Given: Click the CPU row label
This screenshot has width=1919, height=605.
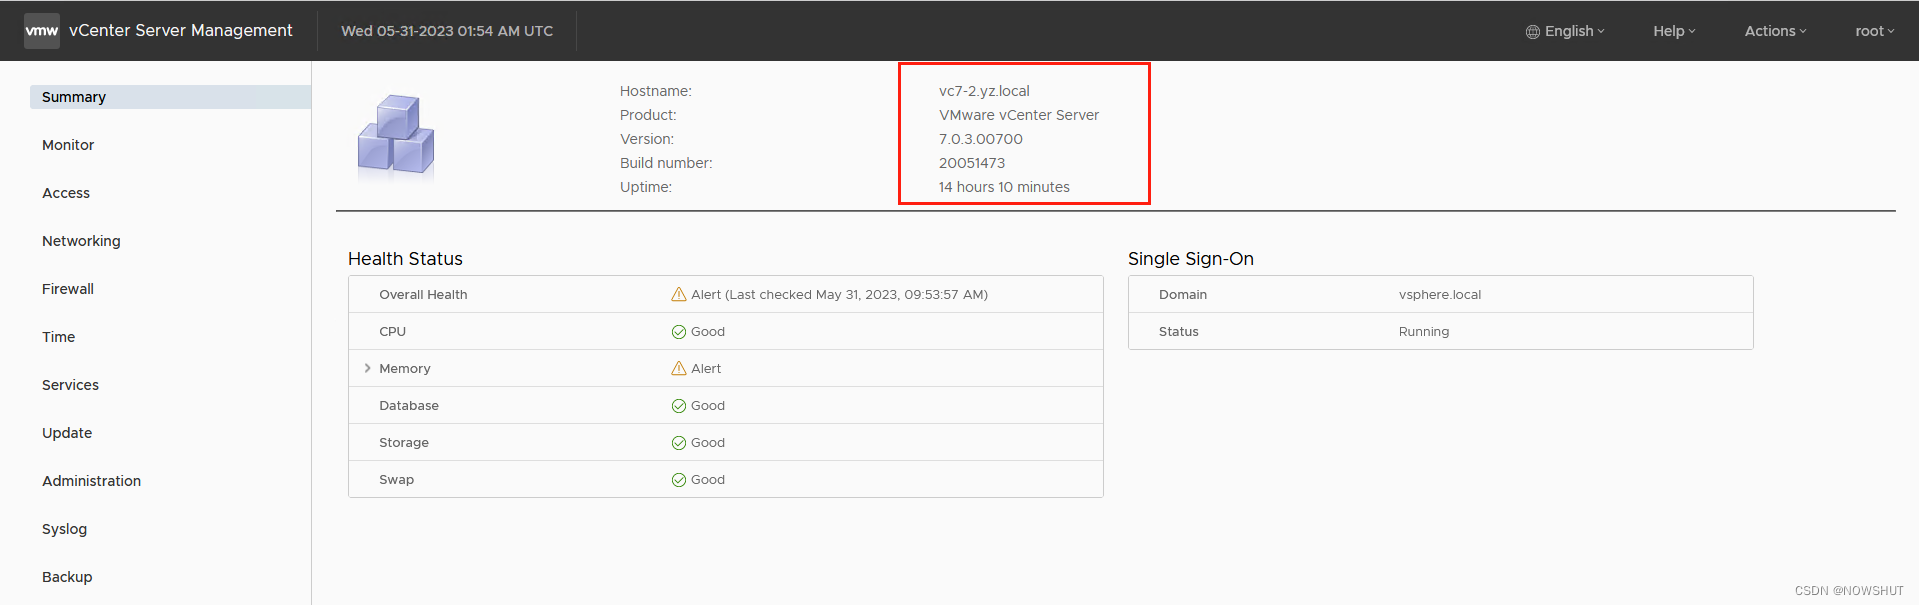Looking at the screenshot, I should (392, 331).
